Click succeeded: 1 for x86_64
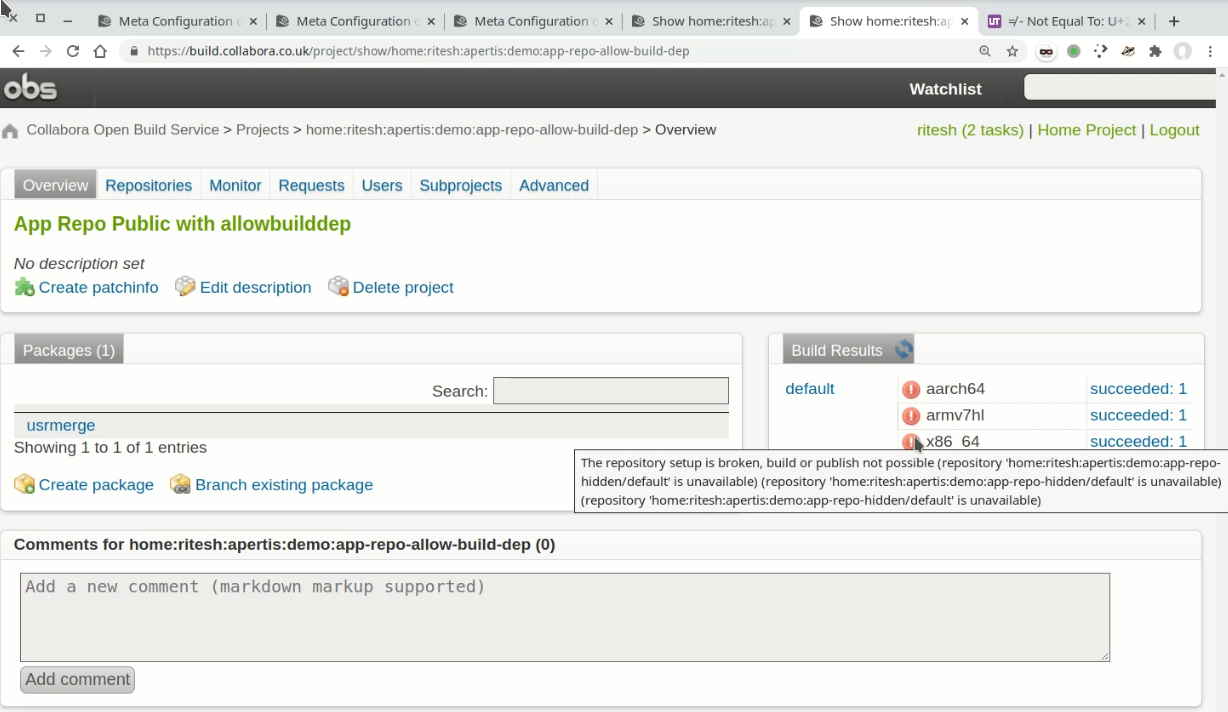Viewport: 1228px width, 712px height. pos(1138,441)
